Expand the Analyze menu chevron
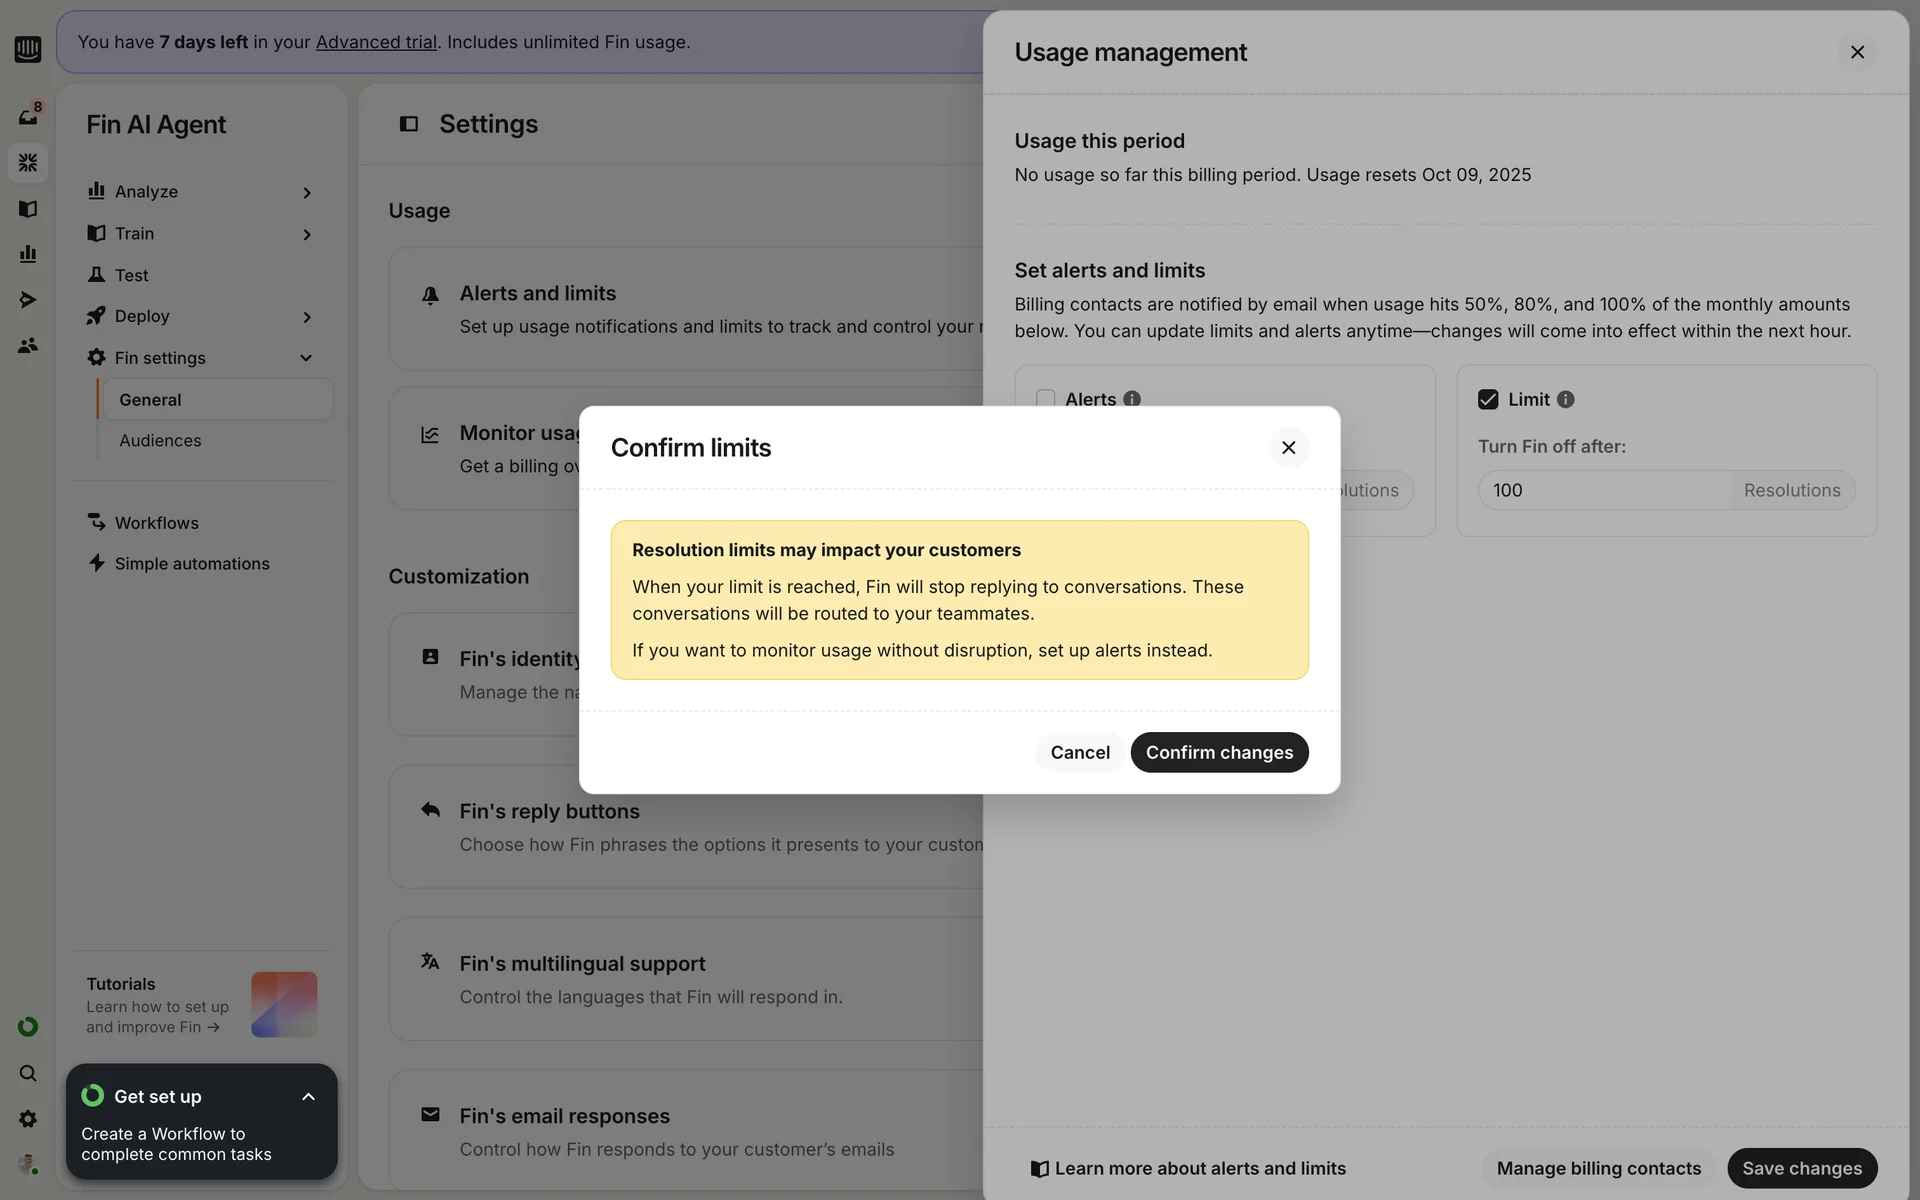1920x1200 pixels. [306, 192]
